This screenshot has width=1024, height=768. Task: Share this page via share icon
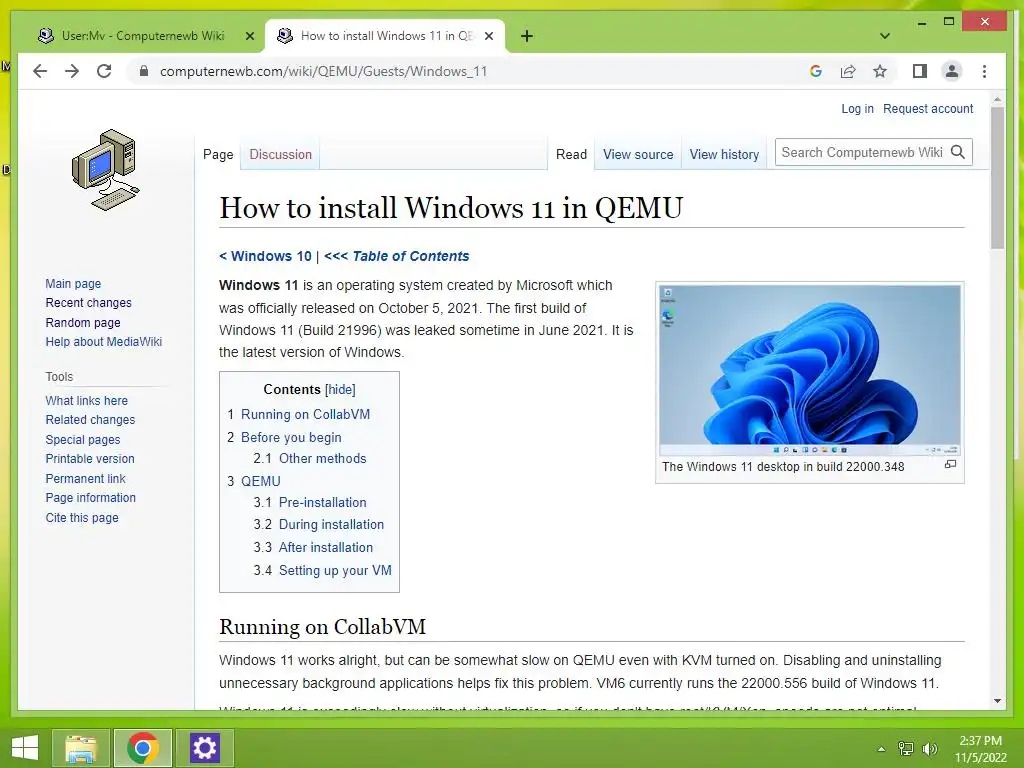click(x=848, y=71)
